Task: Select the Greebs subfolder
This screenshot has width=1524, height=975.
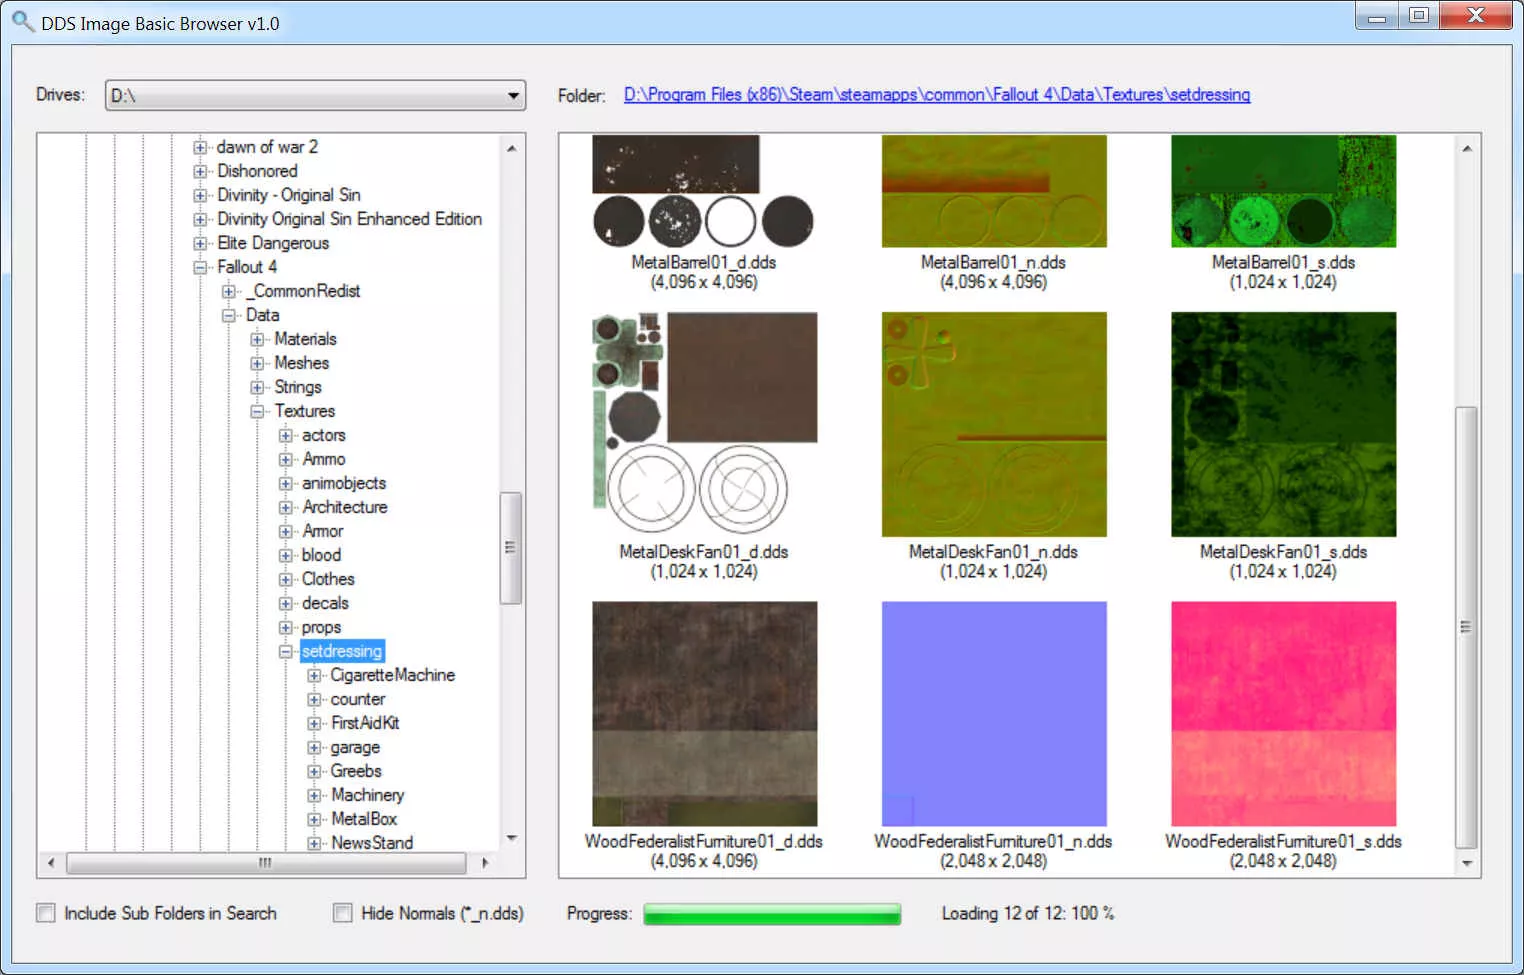Action: point(356,771)
